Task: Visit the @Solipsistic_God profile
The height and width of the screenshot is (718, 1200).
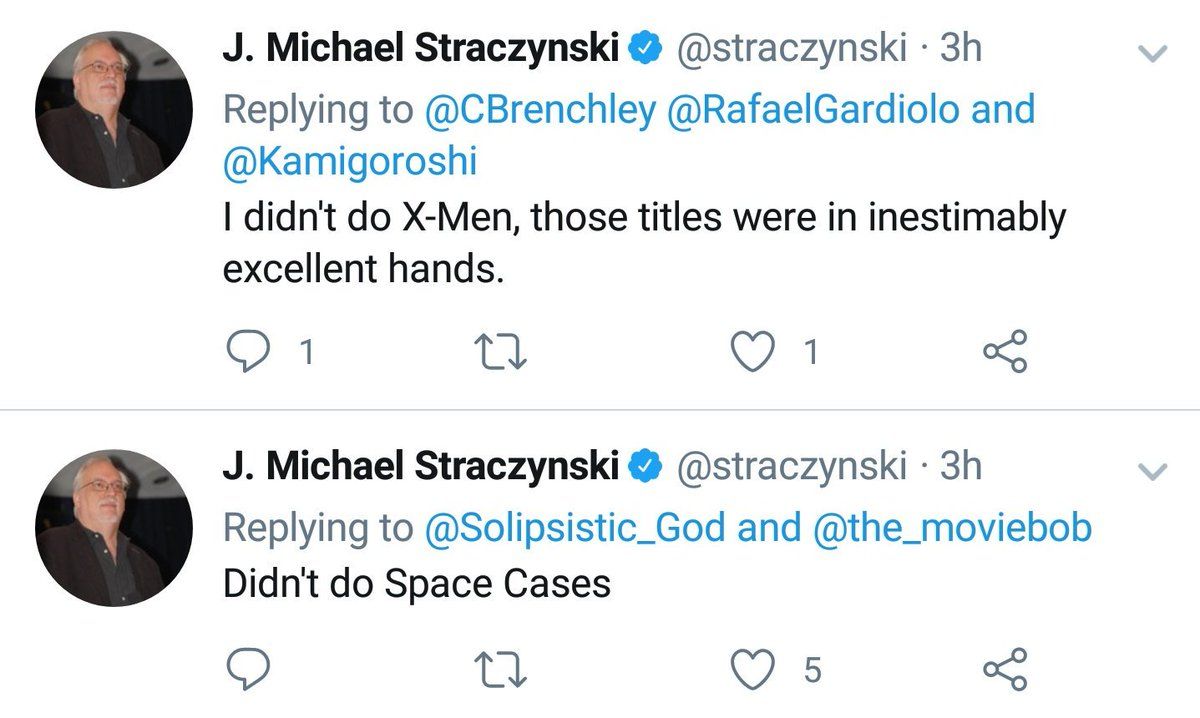Action: click(576, 528)
